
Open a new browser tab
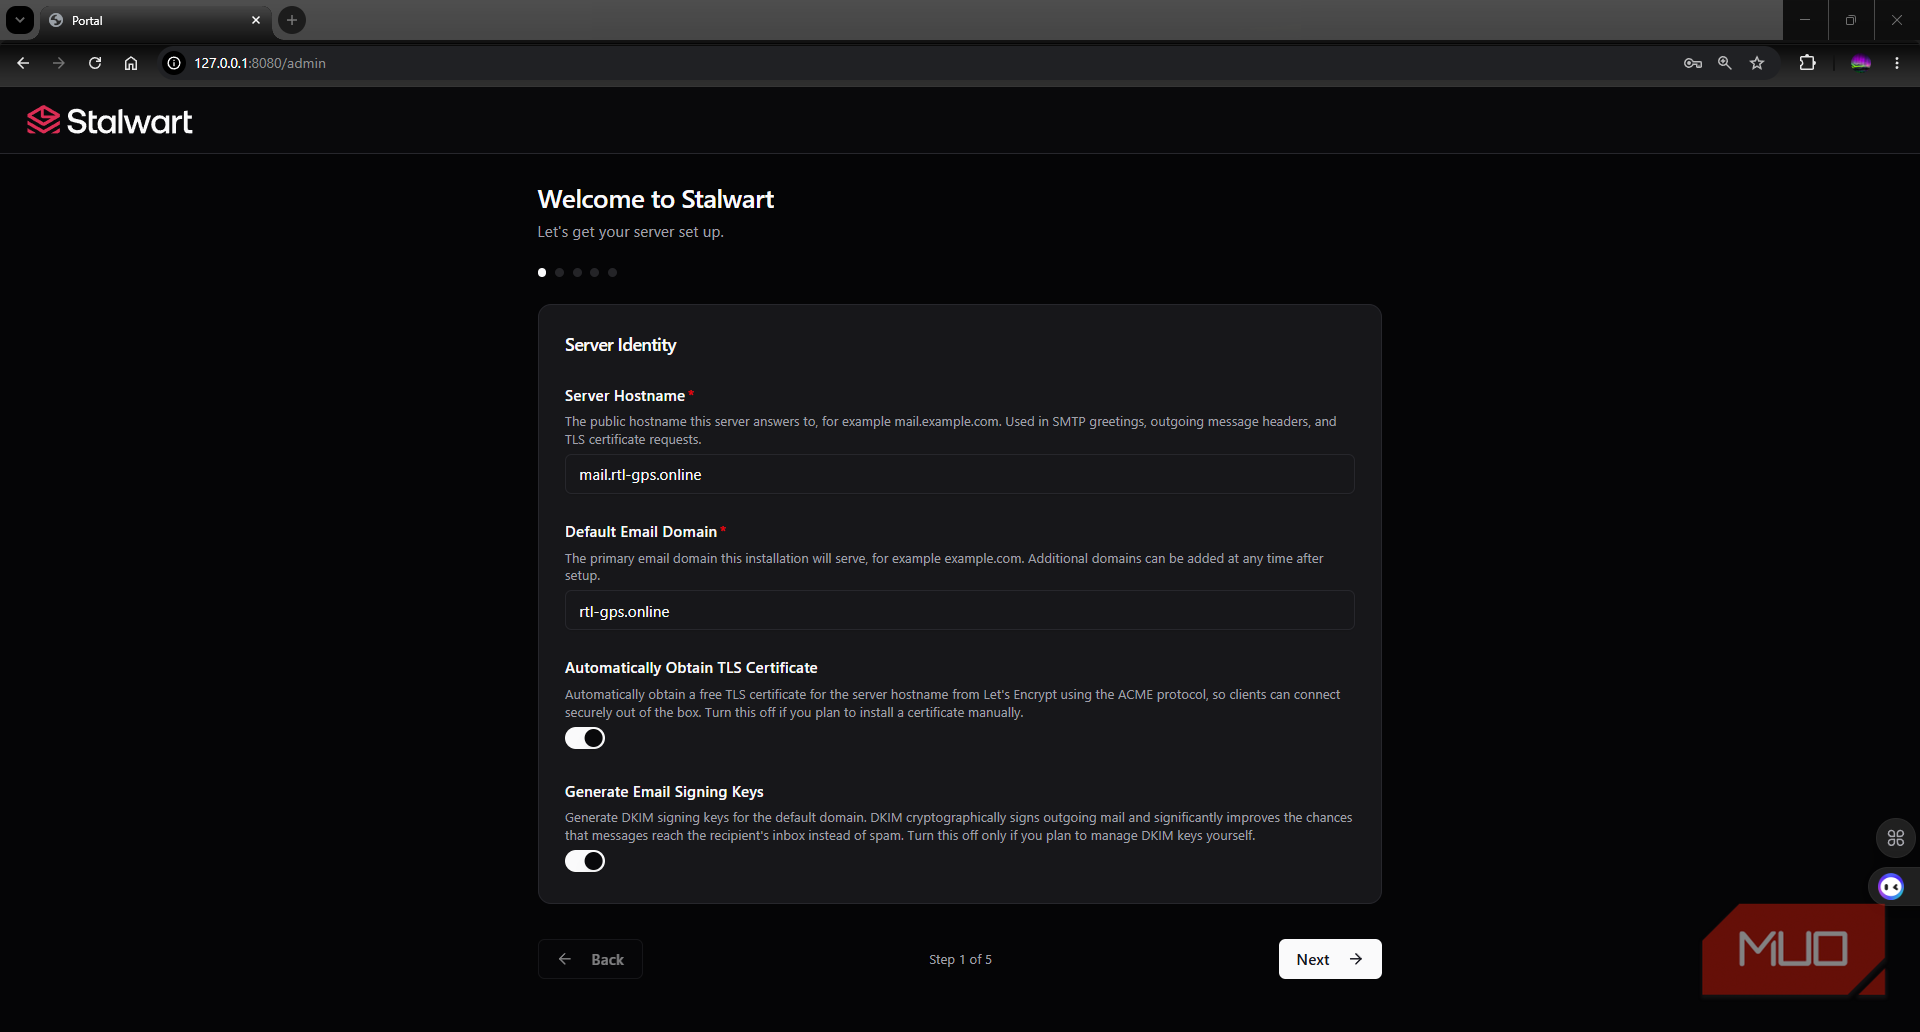[292, 20]
